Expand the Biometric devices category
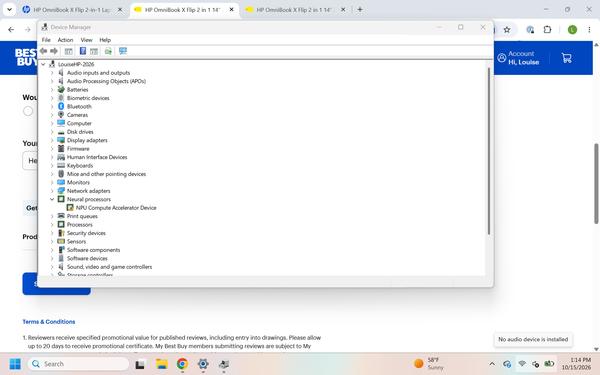Screen dimensions: 600x375 pos(52,98)
